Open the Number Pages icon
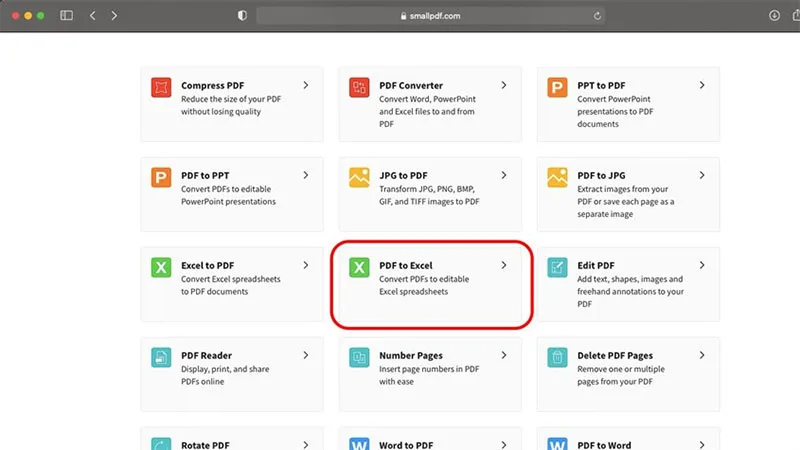Screen dimensions: 800x450 click(359, 357)
